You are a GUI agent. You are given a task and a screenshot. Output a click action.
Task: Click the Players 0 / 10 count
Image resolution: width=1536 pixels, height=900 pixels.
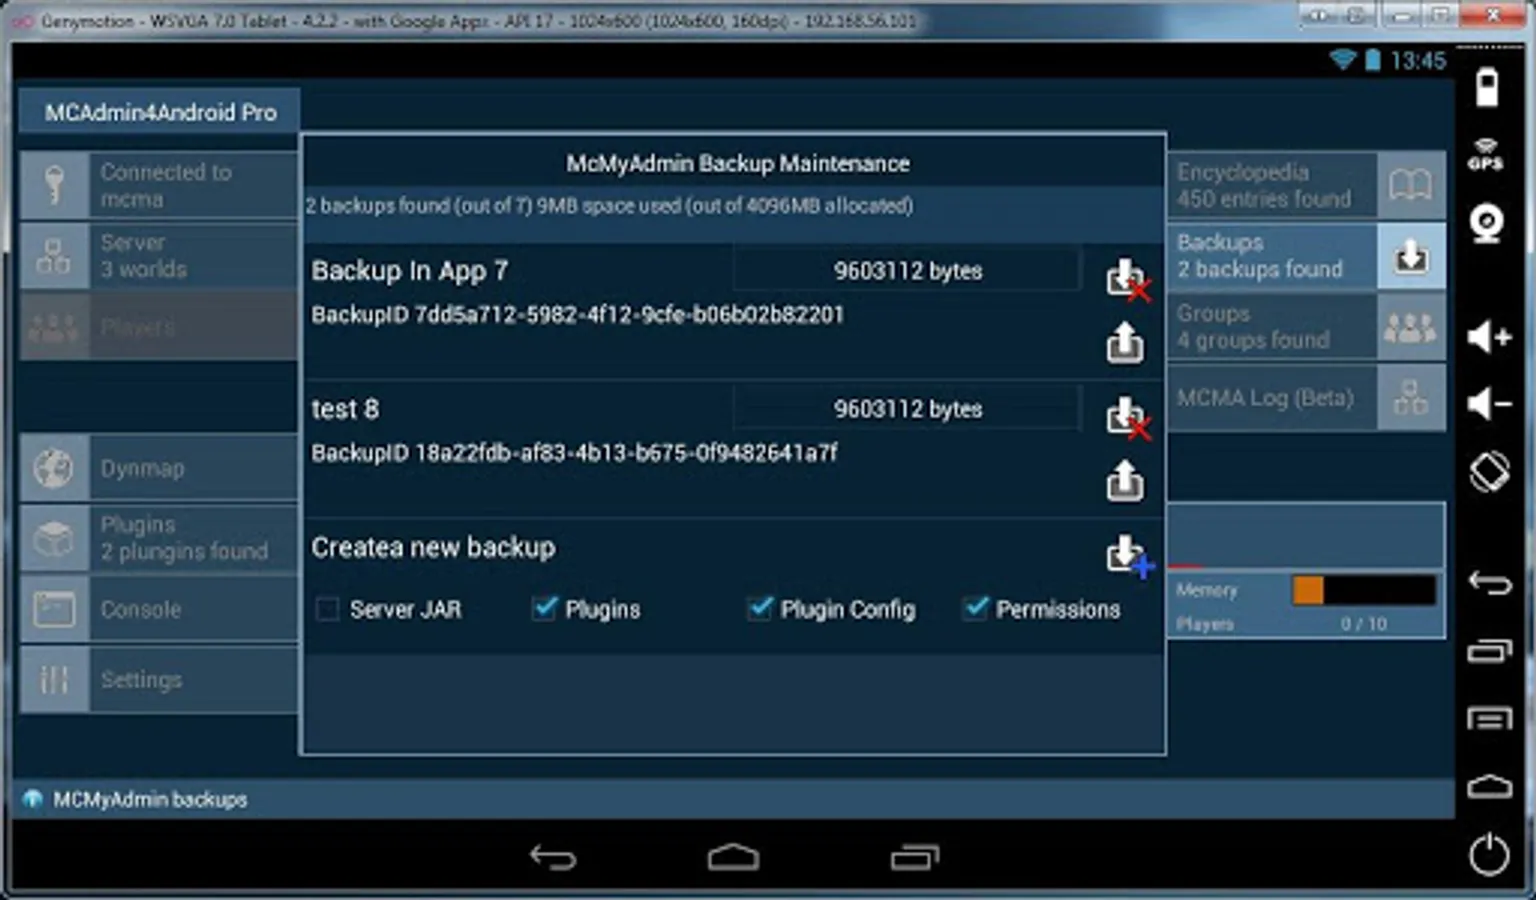(1364, 624)
